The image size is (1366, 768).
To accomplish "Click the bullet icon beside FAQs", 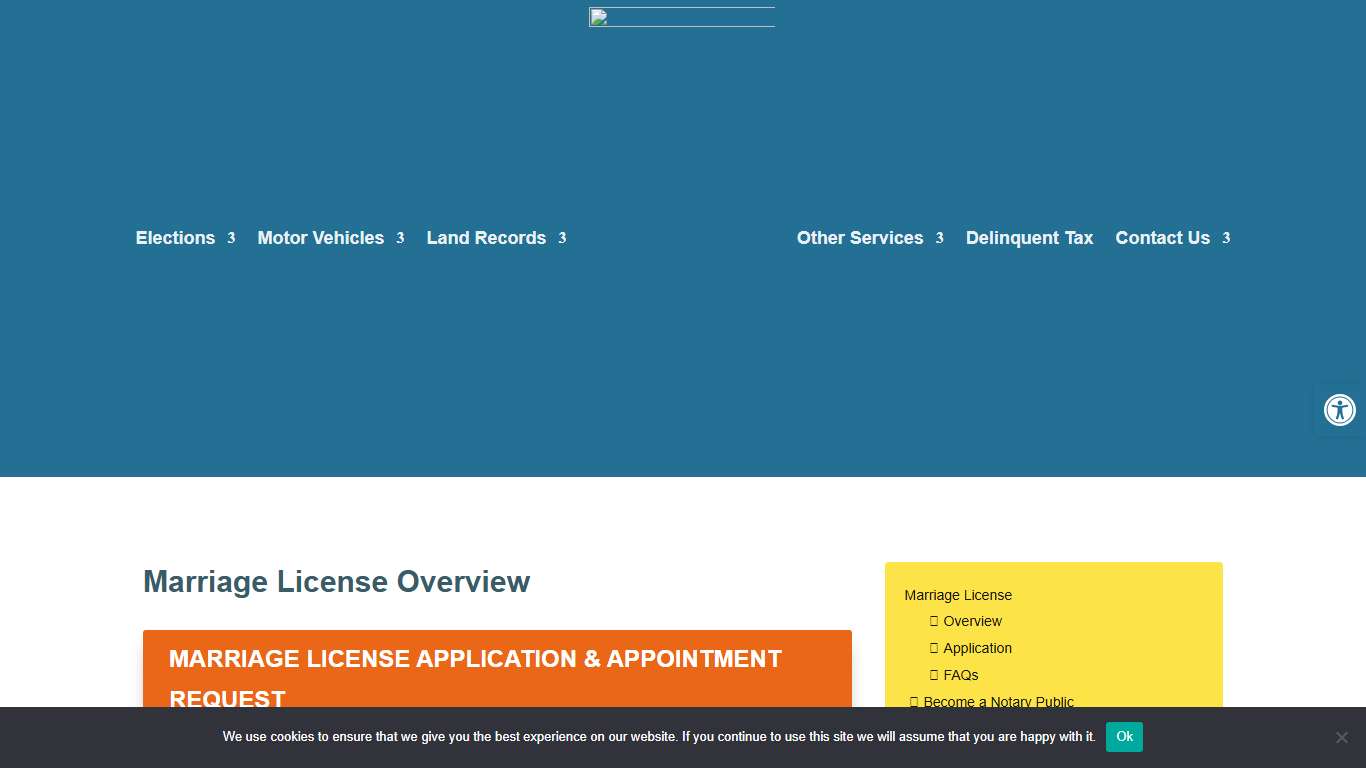I will click(x=934, y=675).
